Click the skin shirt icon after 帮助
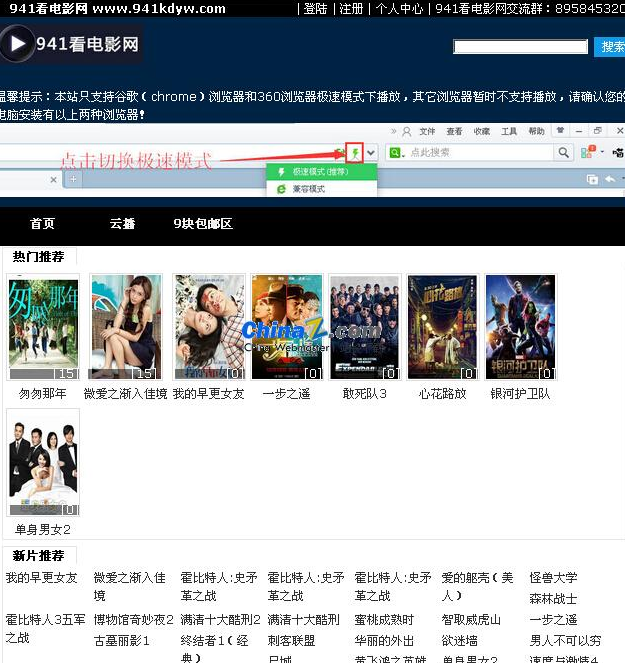 point(560,131)
